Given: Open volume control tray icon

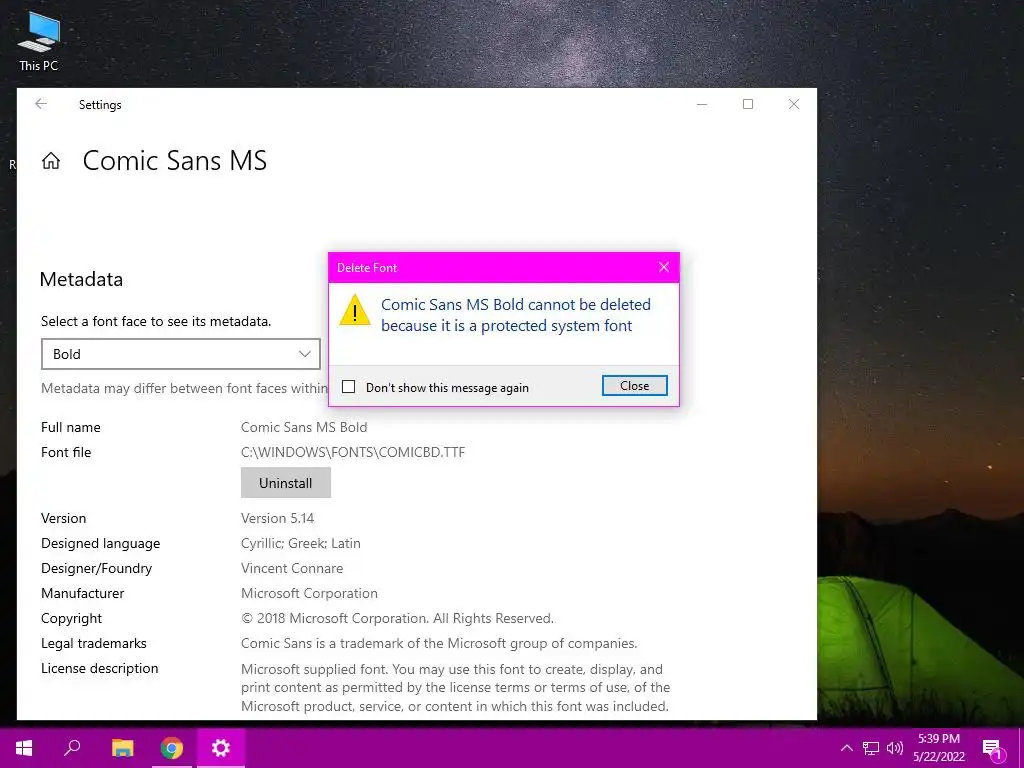Looking at the screenshot, I should [895, 748].
